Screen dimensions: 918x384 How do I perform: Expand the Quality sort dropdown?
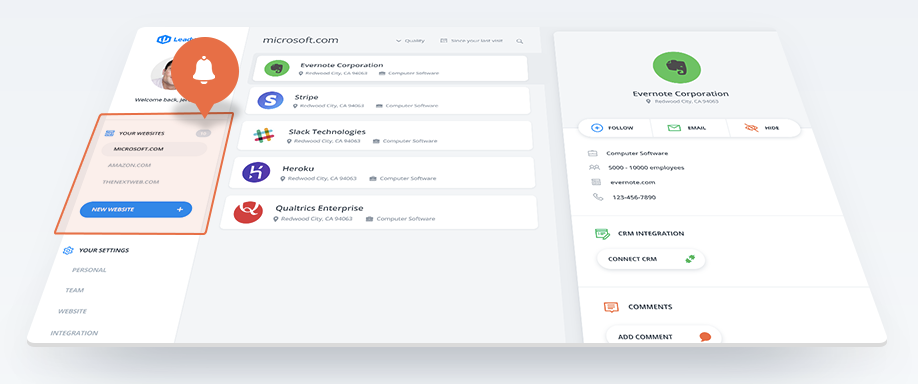410,41
